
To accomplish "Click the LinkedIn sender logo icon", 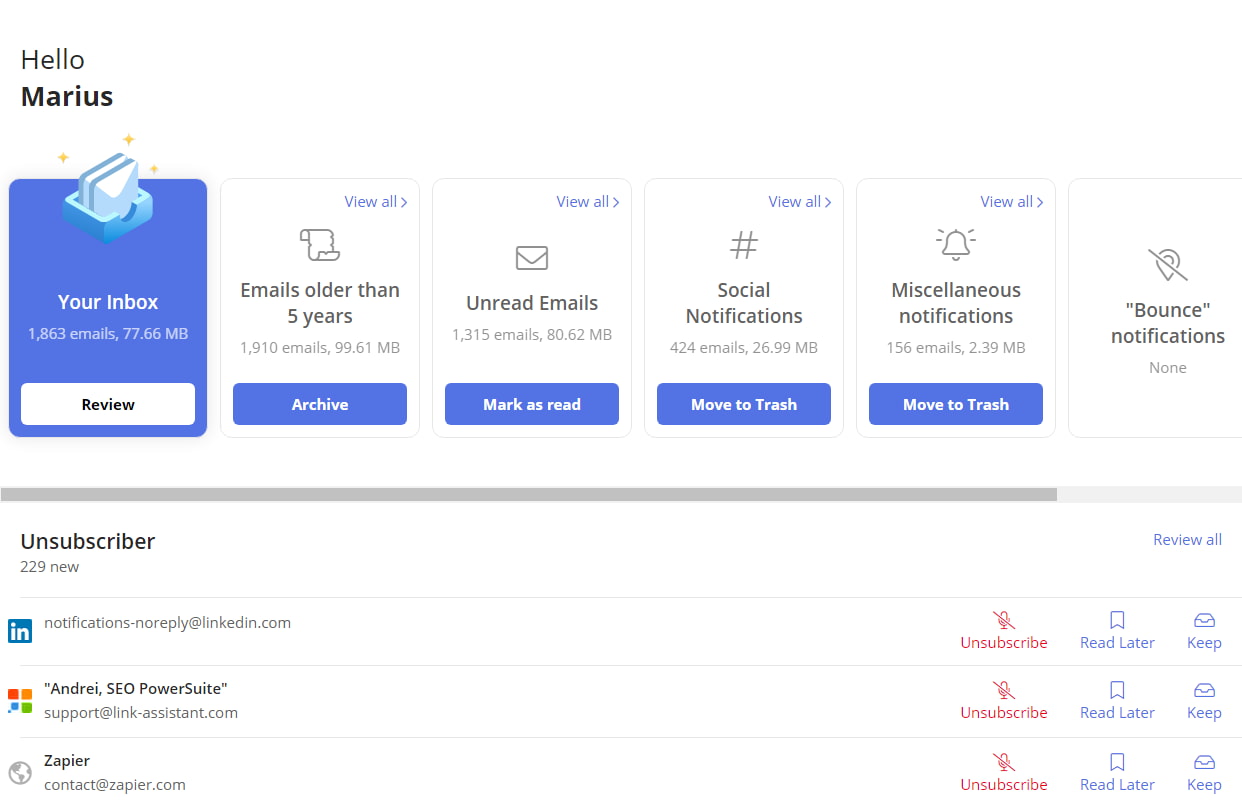I will click(19, 631).
